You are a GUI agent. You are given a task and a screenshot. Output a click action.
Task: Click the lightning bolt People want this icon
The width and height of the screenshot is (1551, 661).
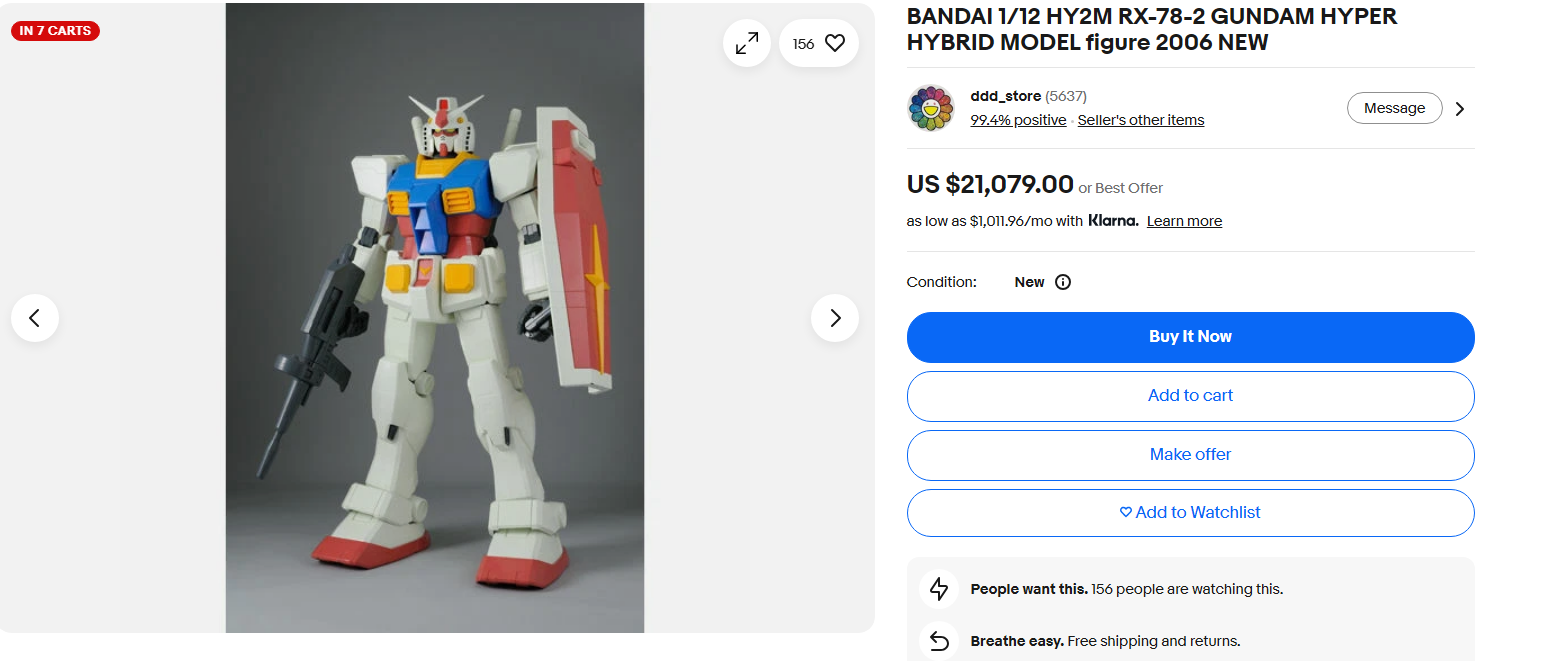pos(939,589)
